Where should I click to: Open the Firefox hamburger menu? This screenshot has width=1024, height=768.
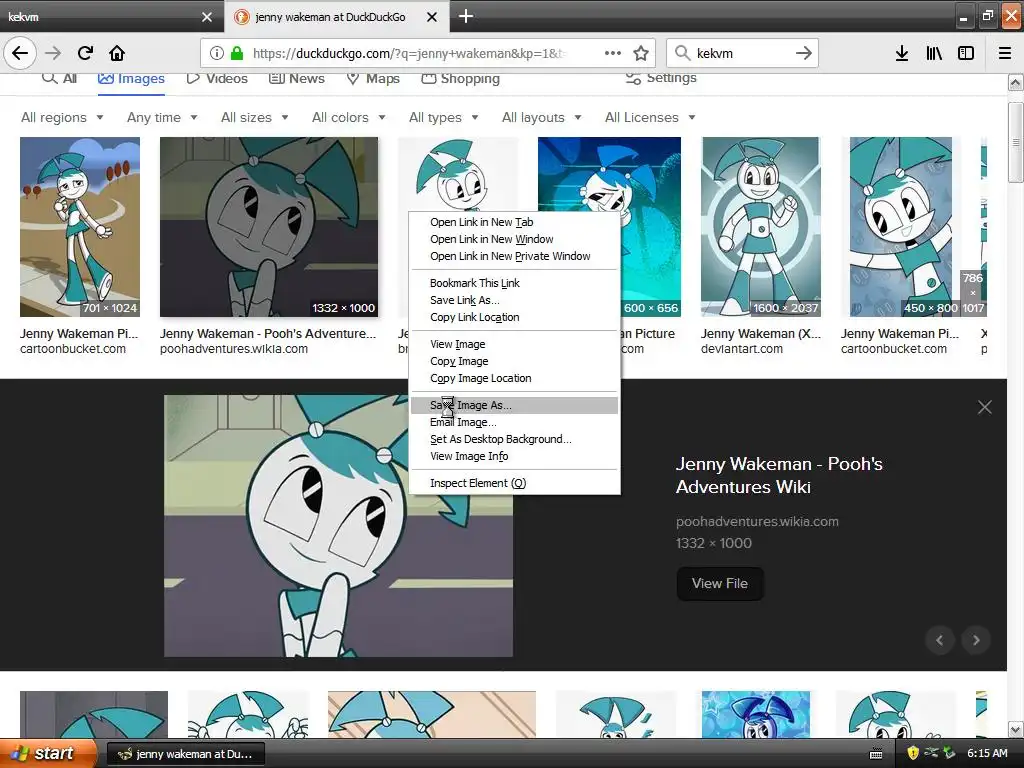point(1005,53)
